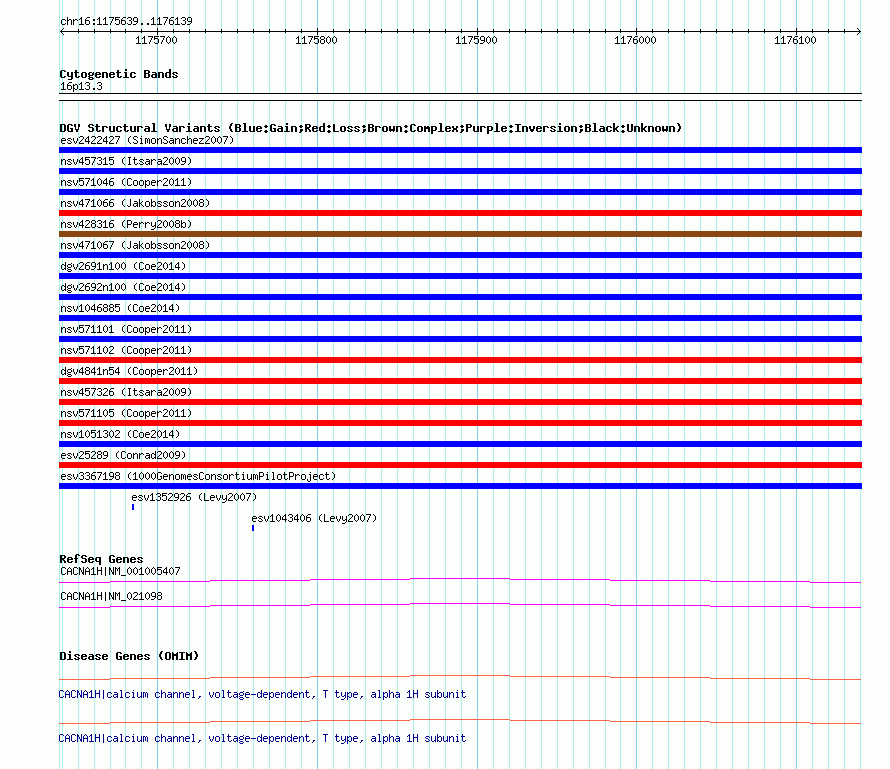Select the nsv457315 (Itsara2009) variant label
Image resolution: width=890 pixels, height=769 pixels.
point(126,161)
